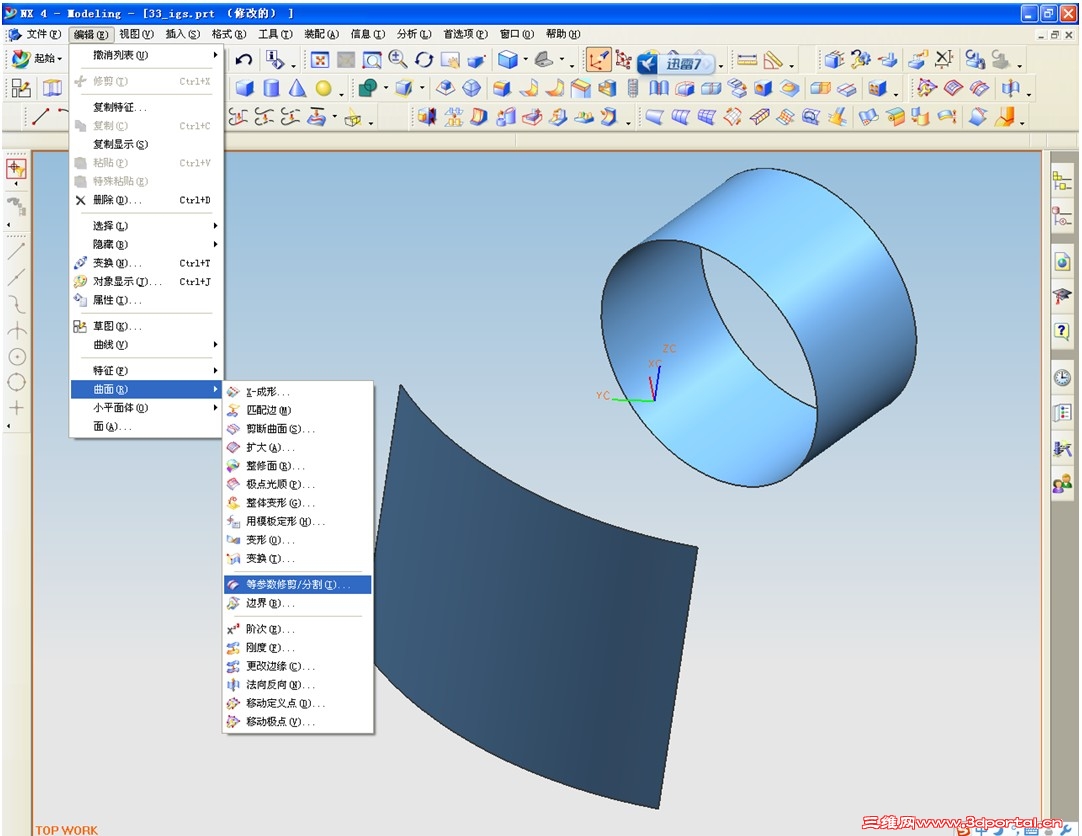The image size is (1082, 836).
Task: Open the 帮助 menu
Action: pyautogui.click(x=562, y=34)
